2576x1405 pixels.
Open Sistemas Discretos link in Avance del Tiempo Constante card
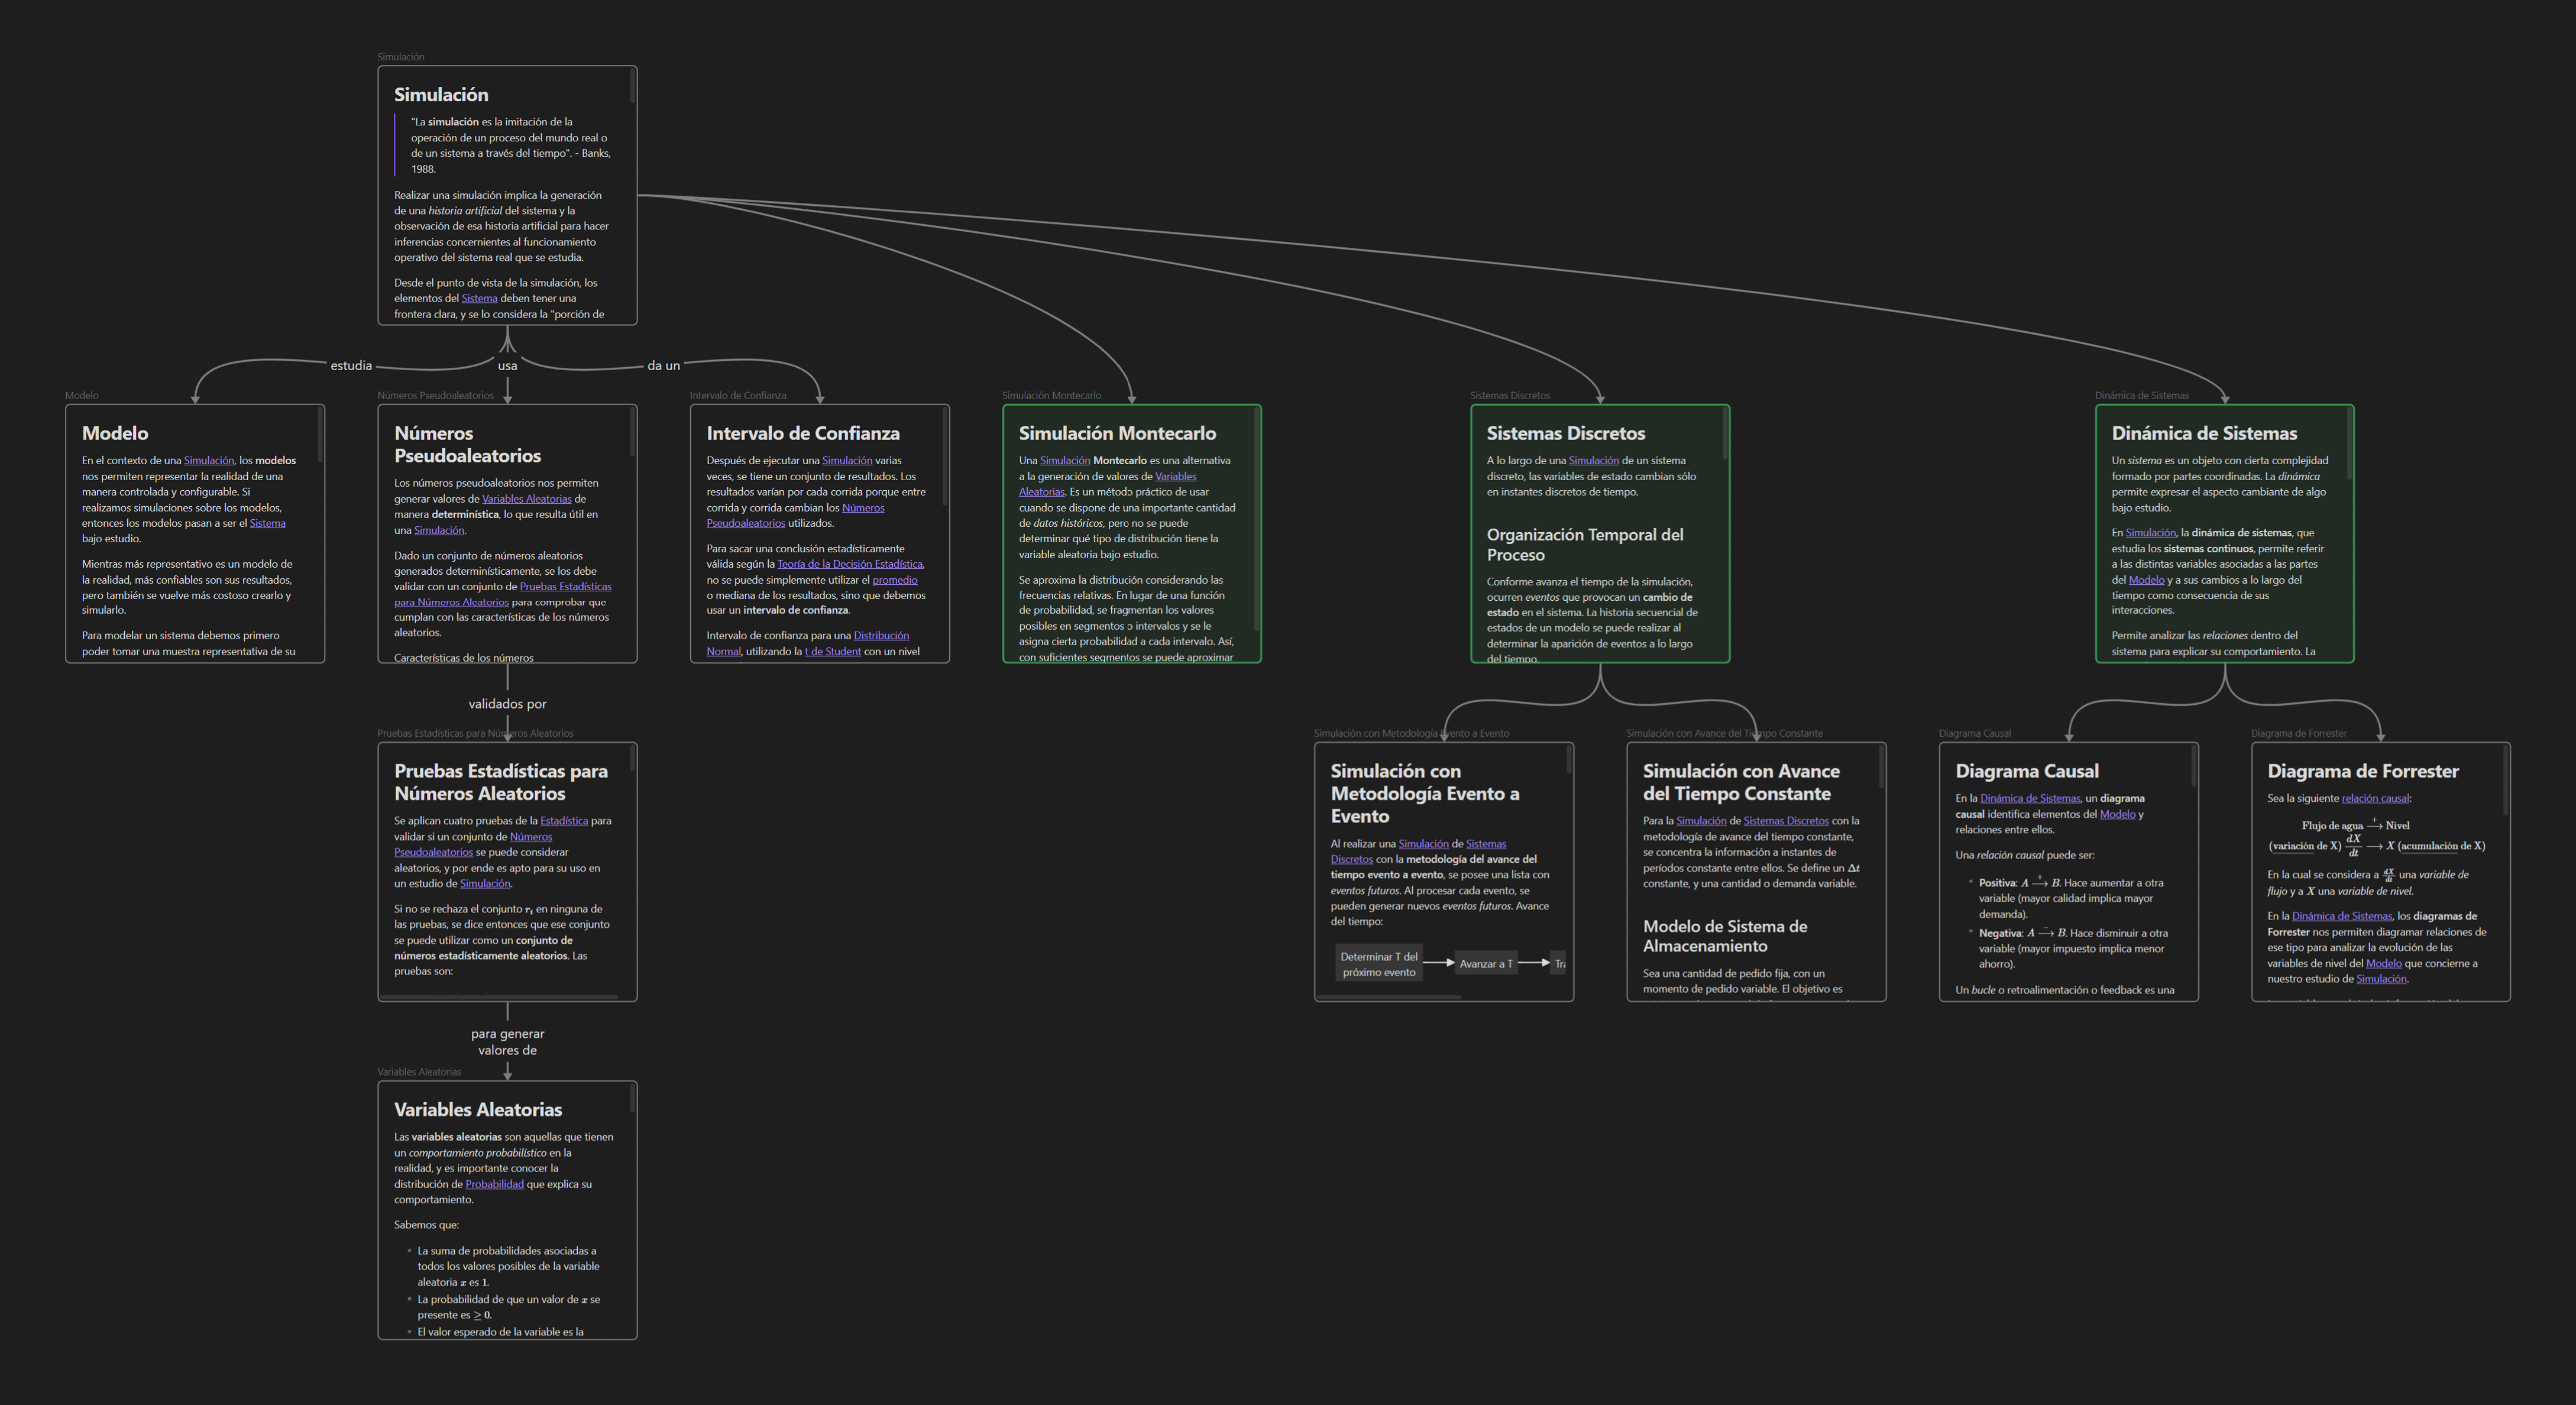pyautogui.click(x=1786, y=821)
